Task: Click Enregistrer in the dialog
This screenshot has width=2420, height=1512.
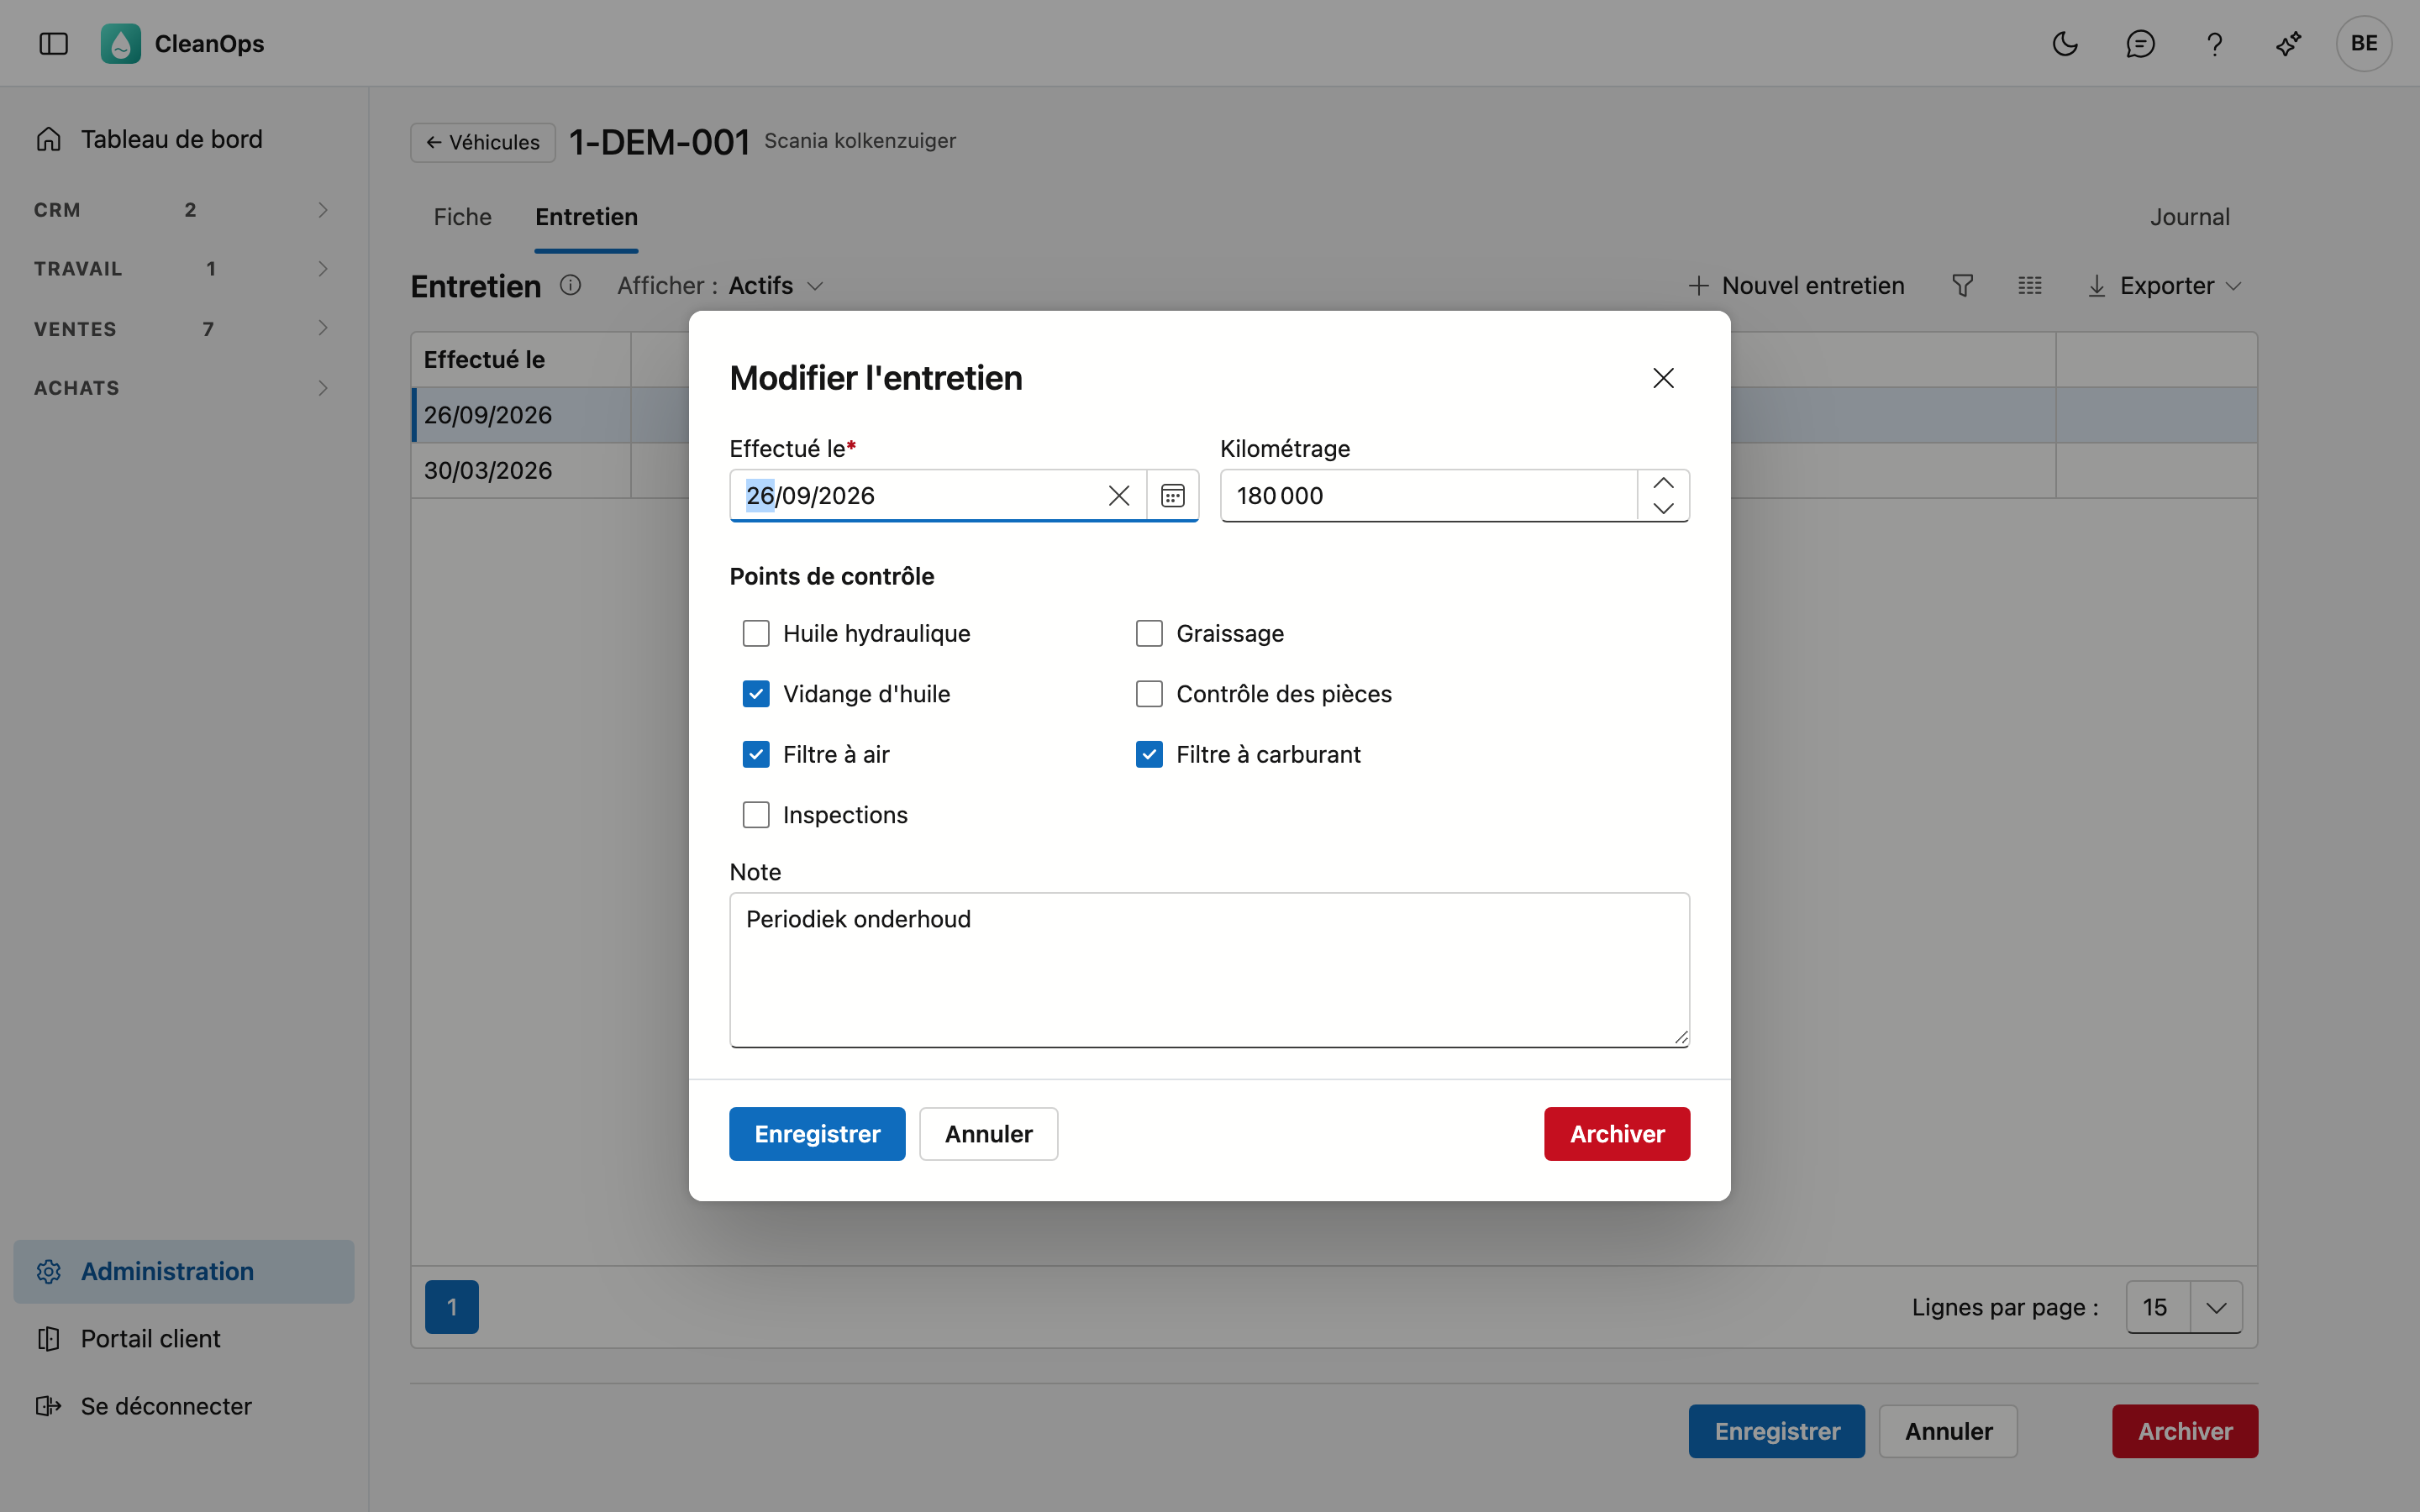Action: tap(817, 1134)
